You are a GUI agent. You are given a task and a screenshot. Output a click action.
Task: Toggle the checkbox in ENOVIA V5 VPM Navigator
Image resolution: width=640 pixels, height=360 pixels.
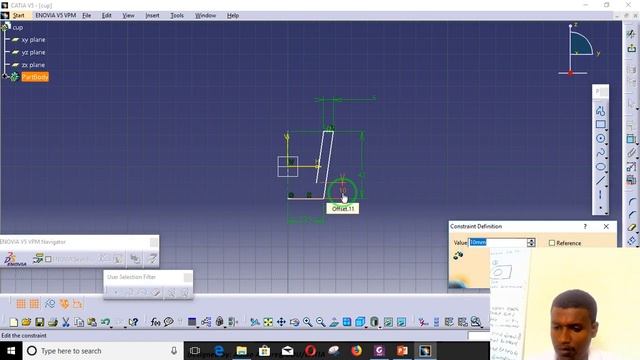click(x=48, y=259)
